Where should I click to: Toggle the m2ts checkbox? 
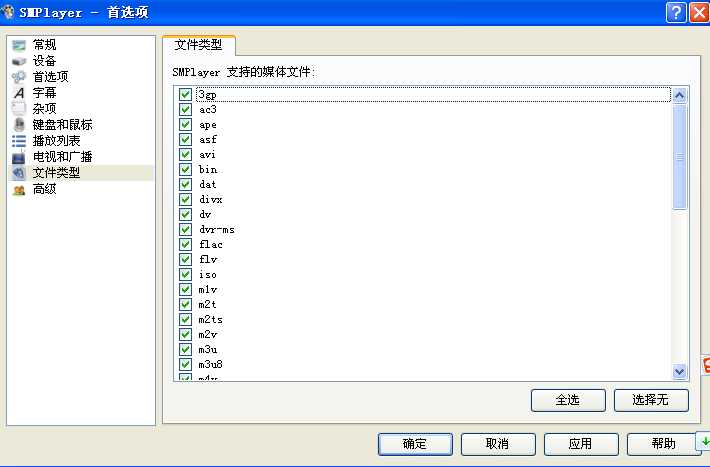click(186, 320)
